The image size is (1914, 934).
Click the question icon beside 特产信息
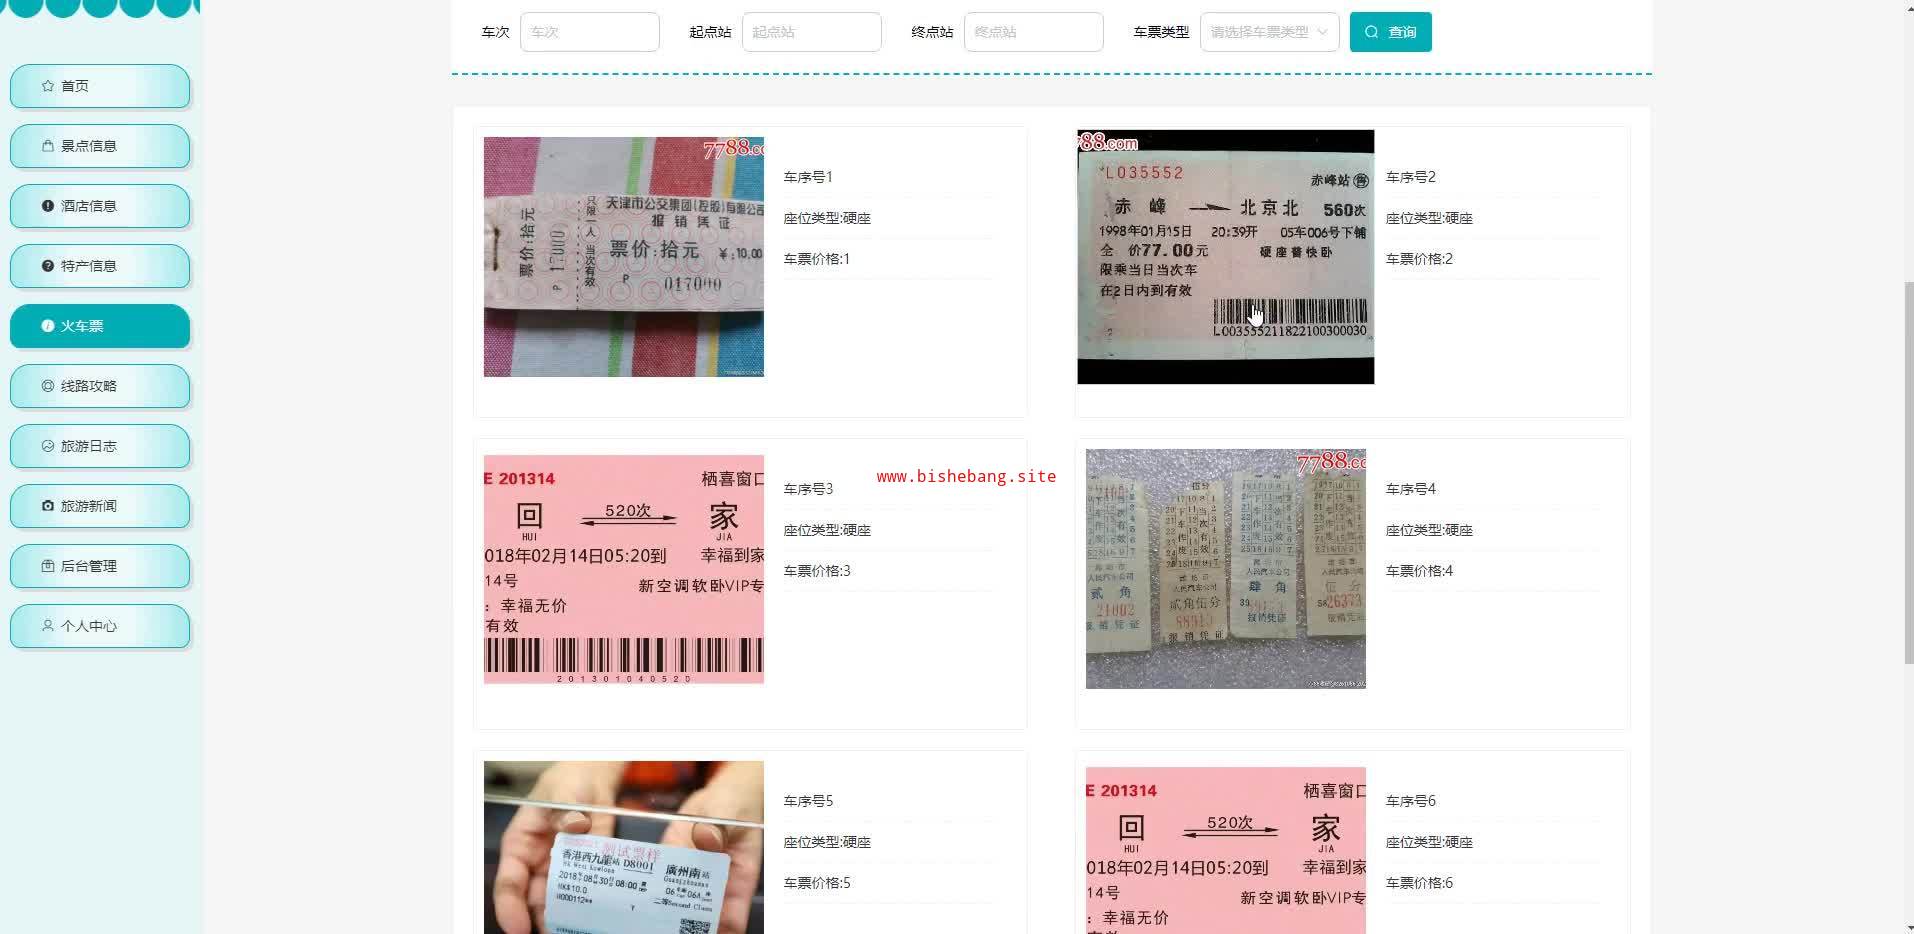(48, 266)
